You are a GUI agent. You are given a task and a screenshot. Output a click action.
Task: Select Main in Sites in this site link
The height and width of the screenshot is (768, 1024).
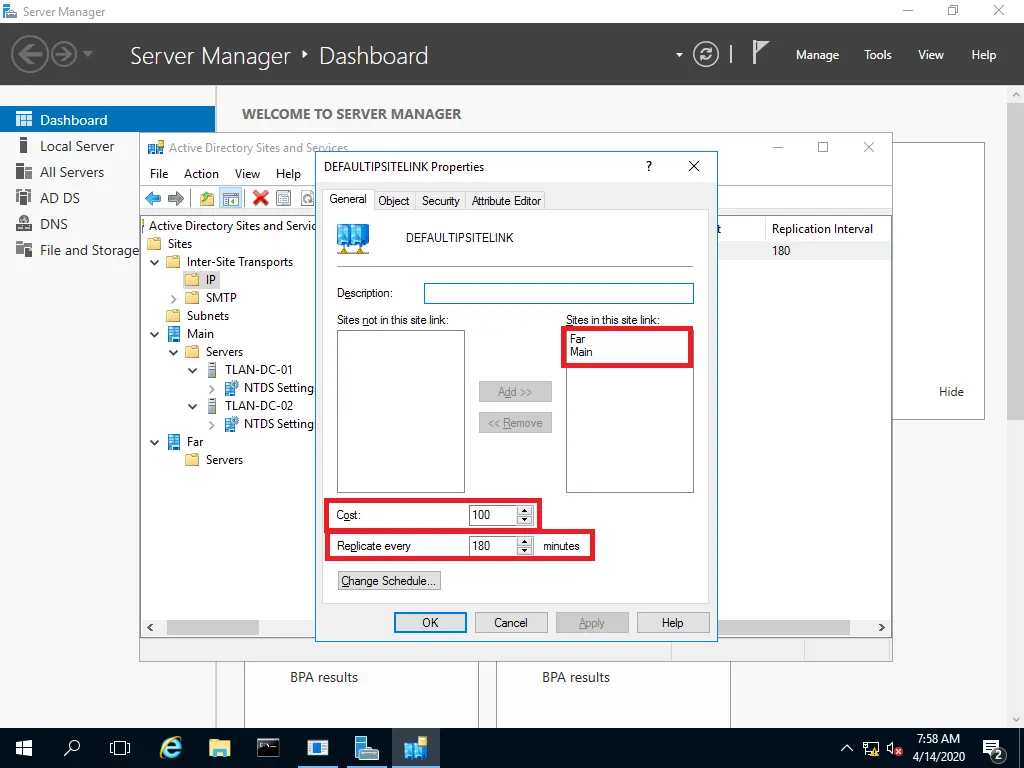click(581, 352)
